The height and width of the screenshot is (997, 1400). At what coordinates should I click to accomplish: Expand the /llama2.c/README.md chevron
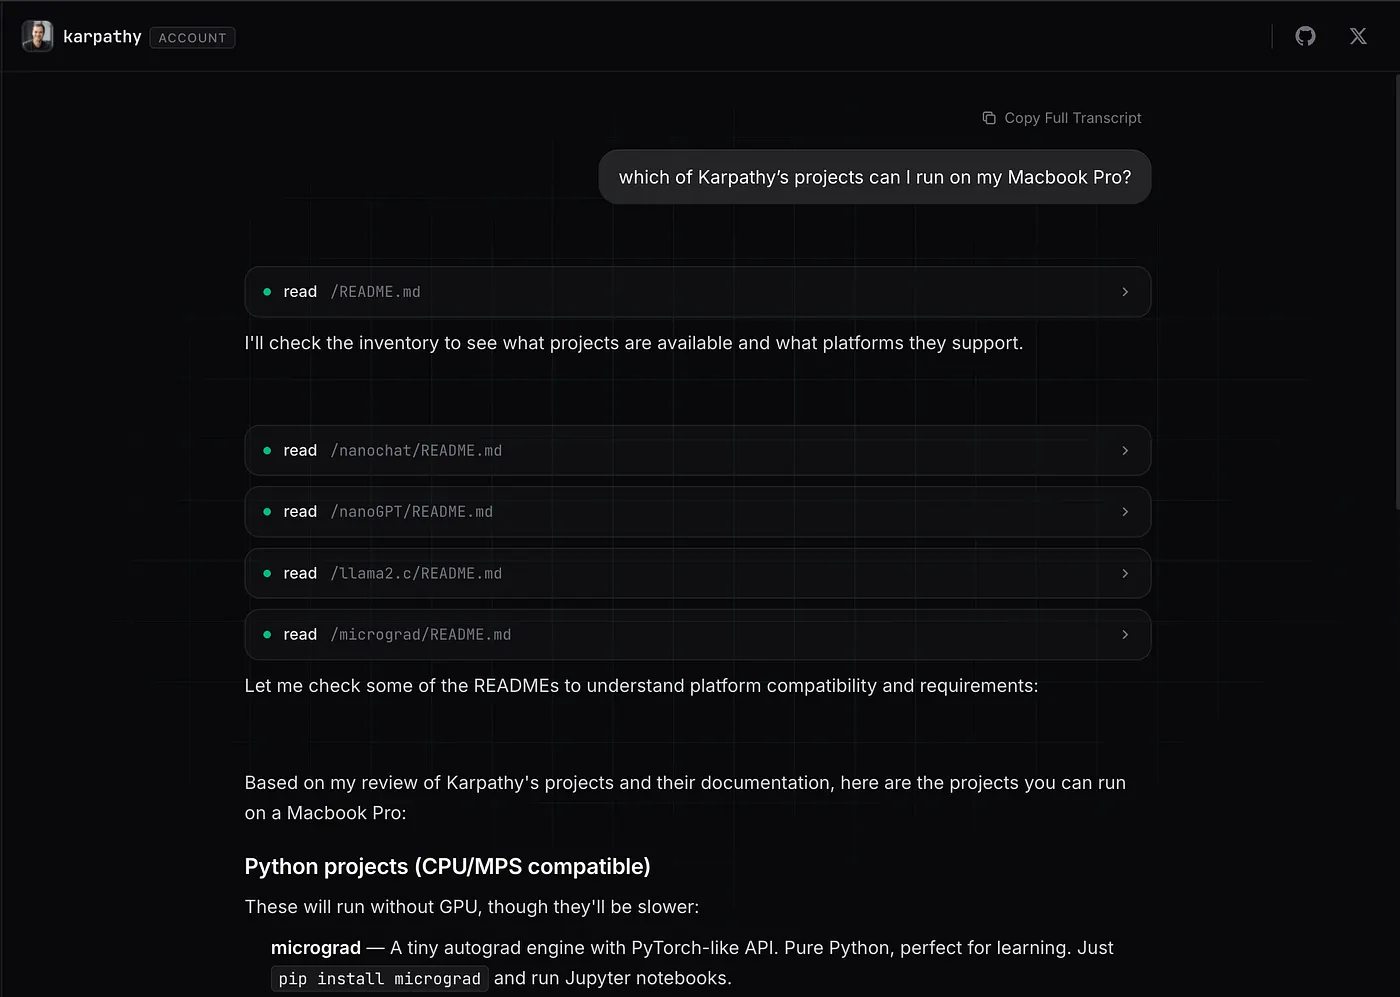tap(1125, 574)
